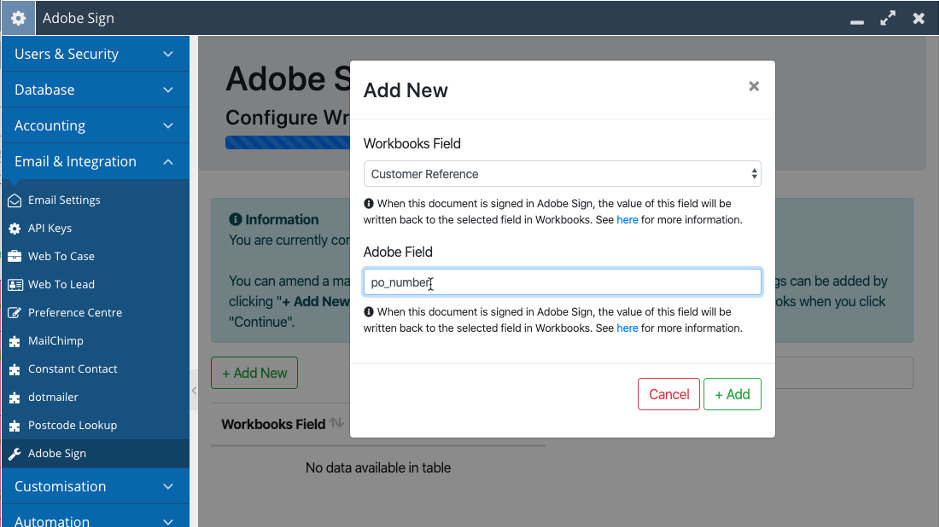Maximize the Adobe Sign window
Viewport: 939px width, 527px height.
pyautogui.click(x=887, y=18)
